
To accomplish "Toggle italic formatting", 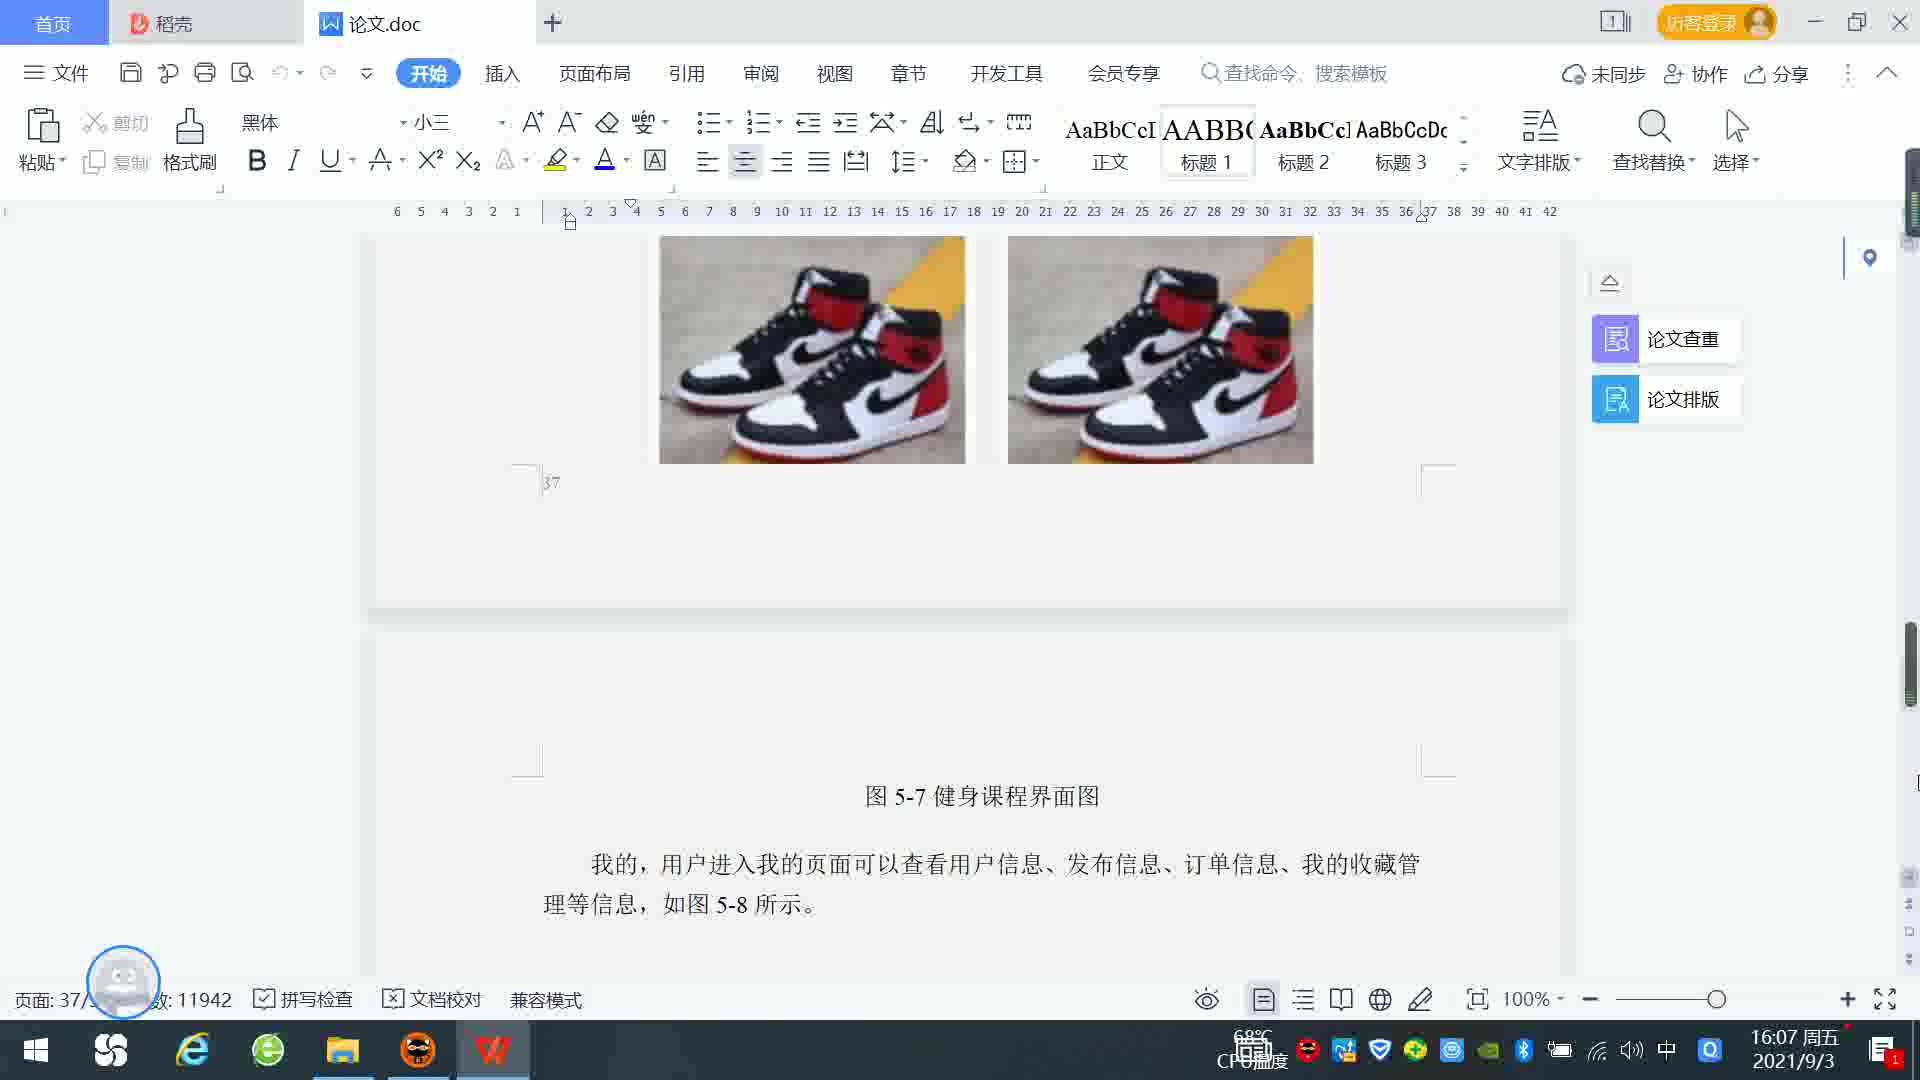I will coord(293,160).
